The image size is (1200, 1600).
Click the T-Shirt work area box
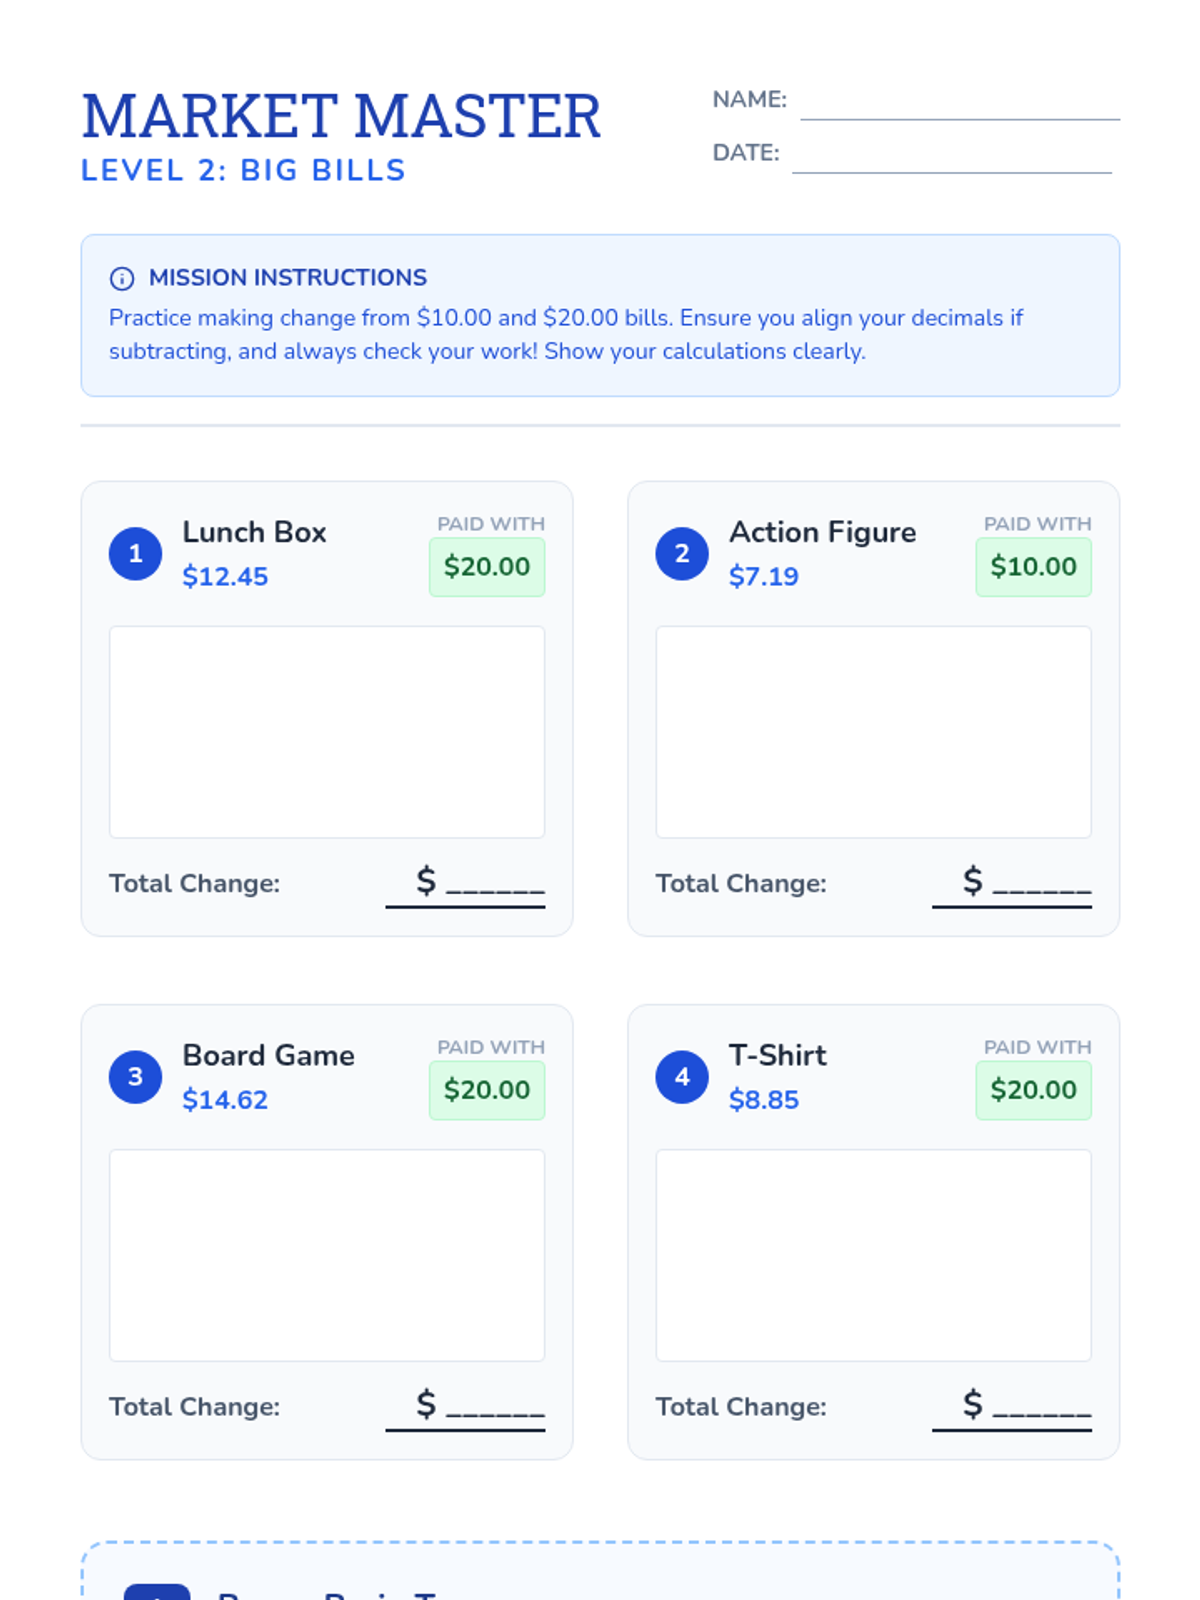click(x=873, y=1255)
